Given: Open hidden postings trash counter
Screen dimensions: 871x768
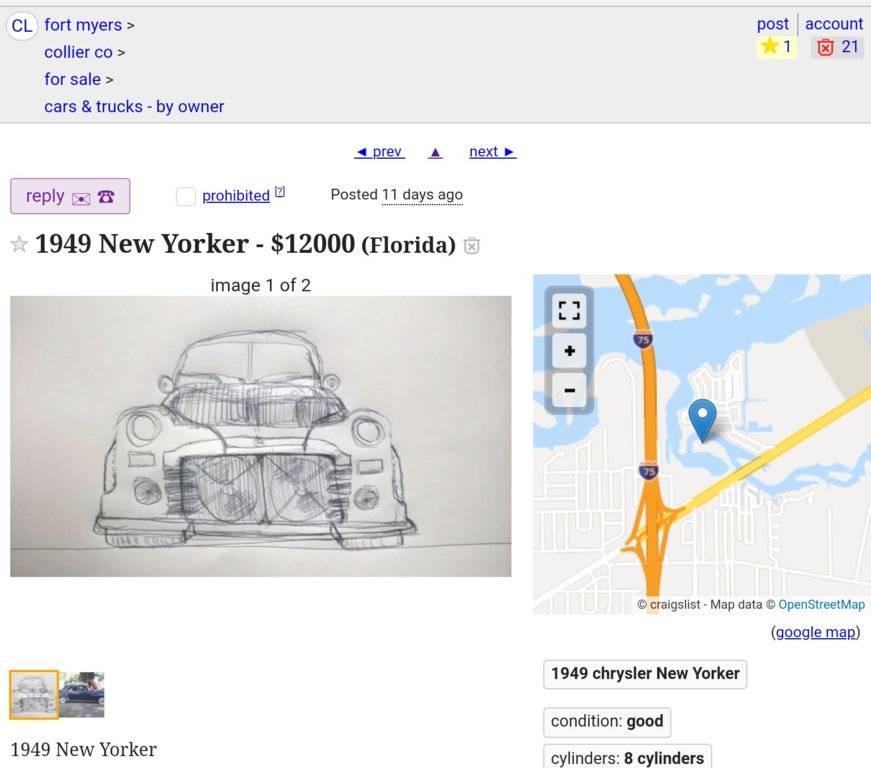Looking at the screenshot, I should [x=837, y=47].
